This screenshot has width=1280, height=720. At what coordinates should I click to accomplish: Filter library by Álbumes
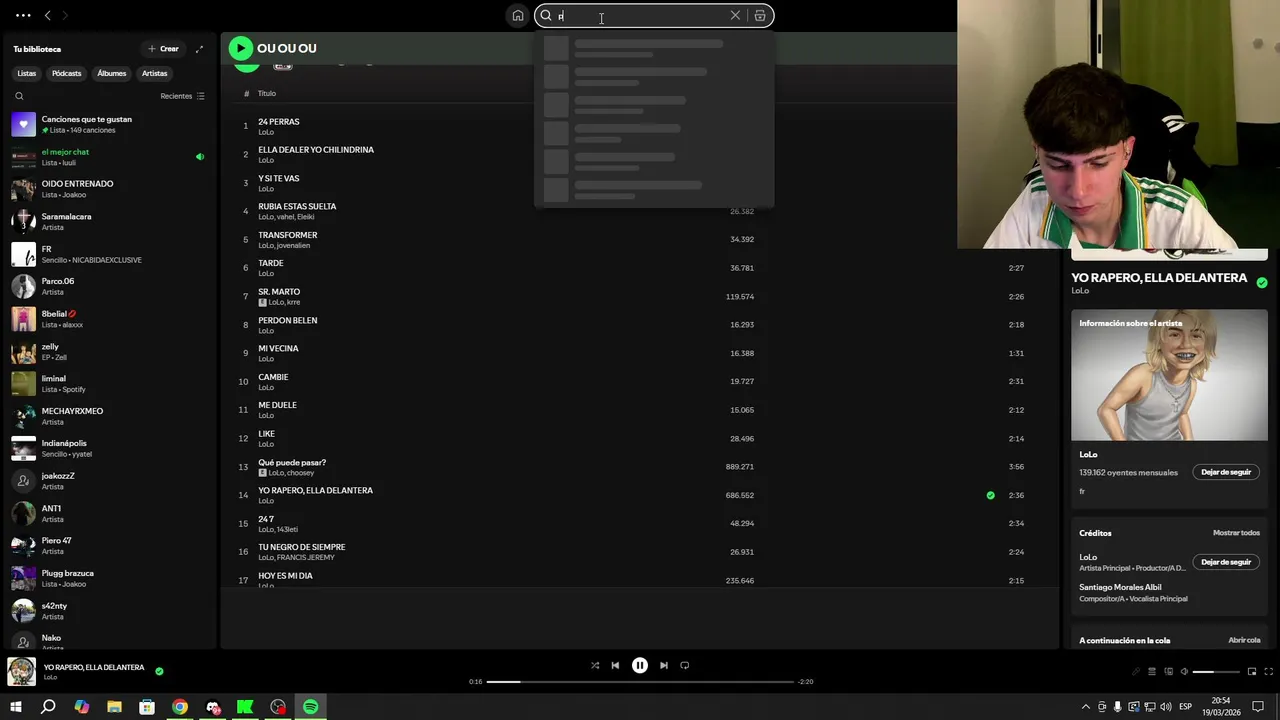[112, 73]
